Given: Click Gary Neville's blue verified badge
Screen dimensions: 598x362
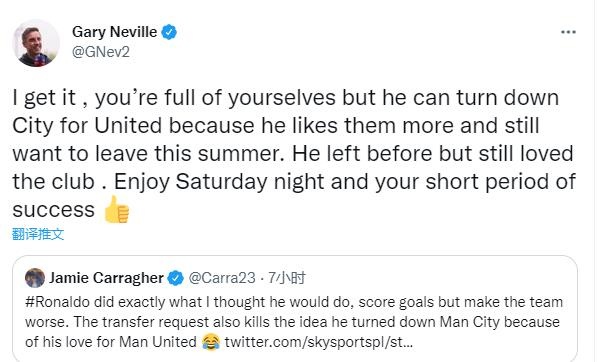Looking at the screenshot, I should pos(169,32).
